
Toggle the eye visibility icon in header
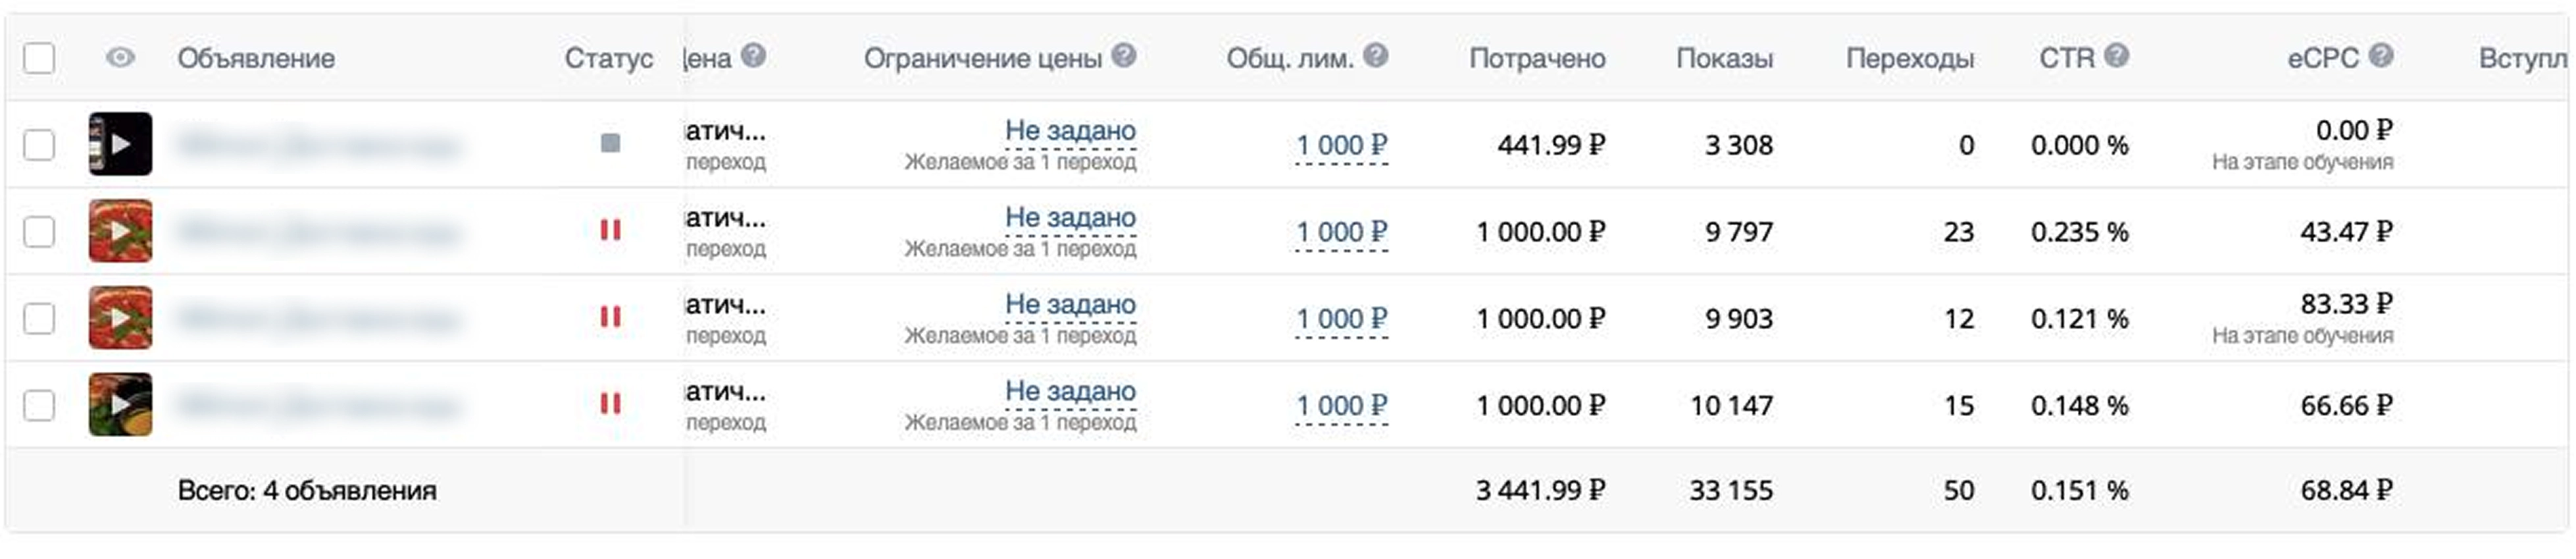click(x=120, y=58)
